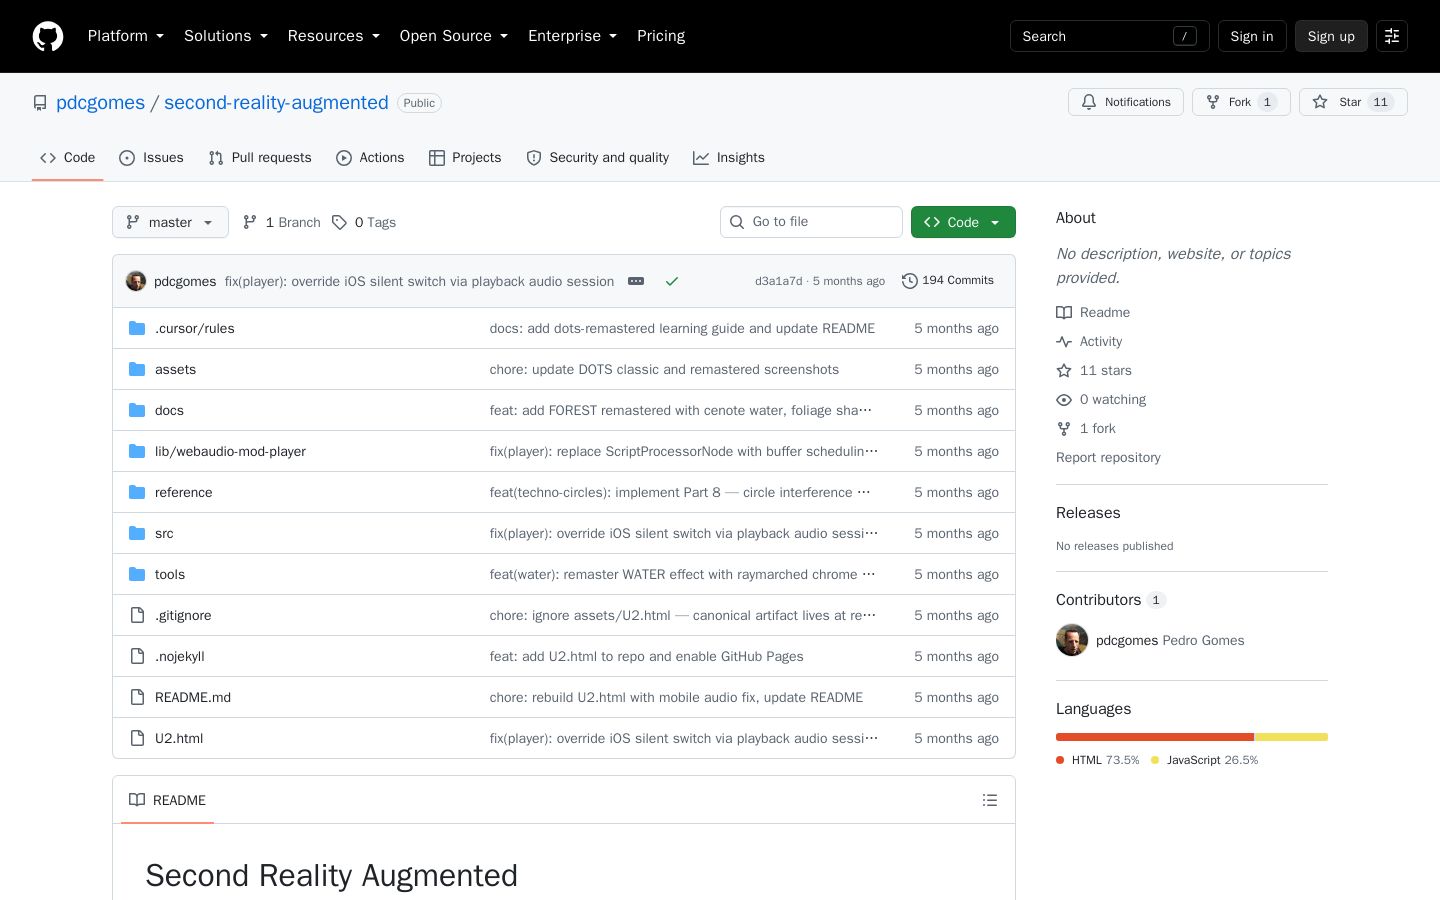Click the reference folder icon
Screen dimensions: 1440x900
(137, 492)
